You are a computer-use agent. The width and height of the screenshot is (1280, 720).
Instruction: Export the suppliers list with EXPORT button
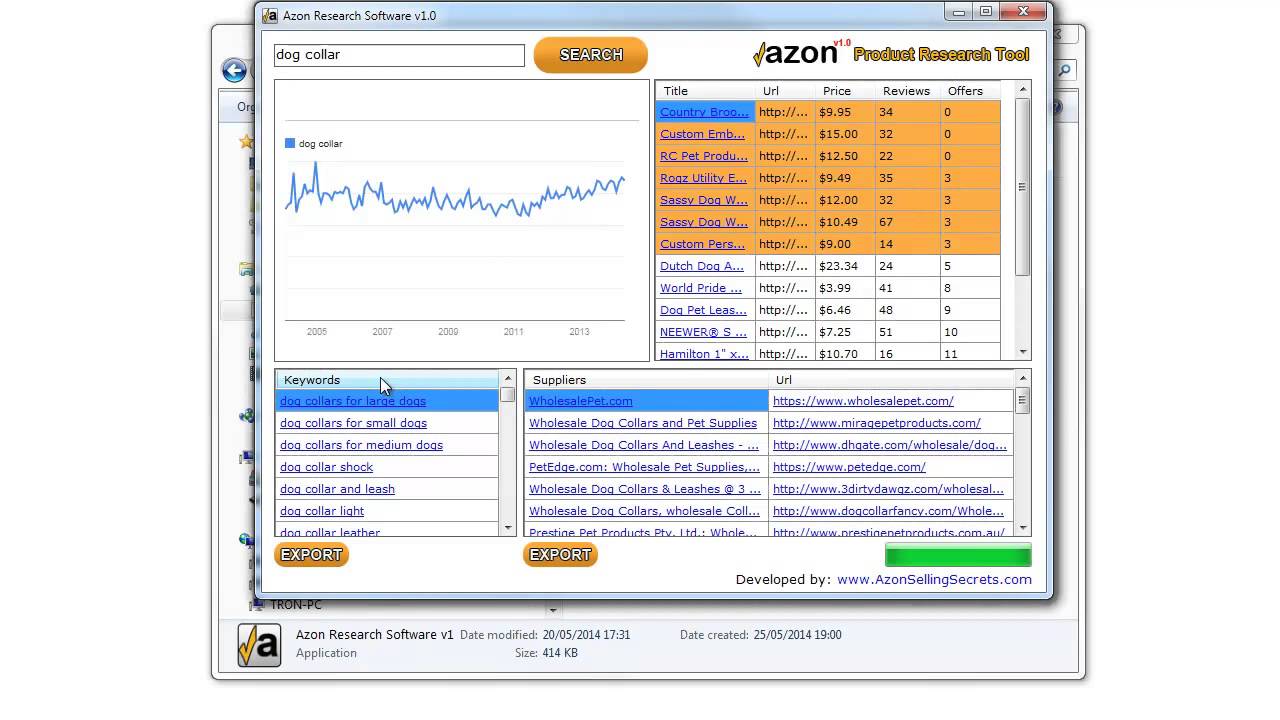pyautogui.click(x=560, y=555)
